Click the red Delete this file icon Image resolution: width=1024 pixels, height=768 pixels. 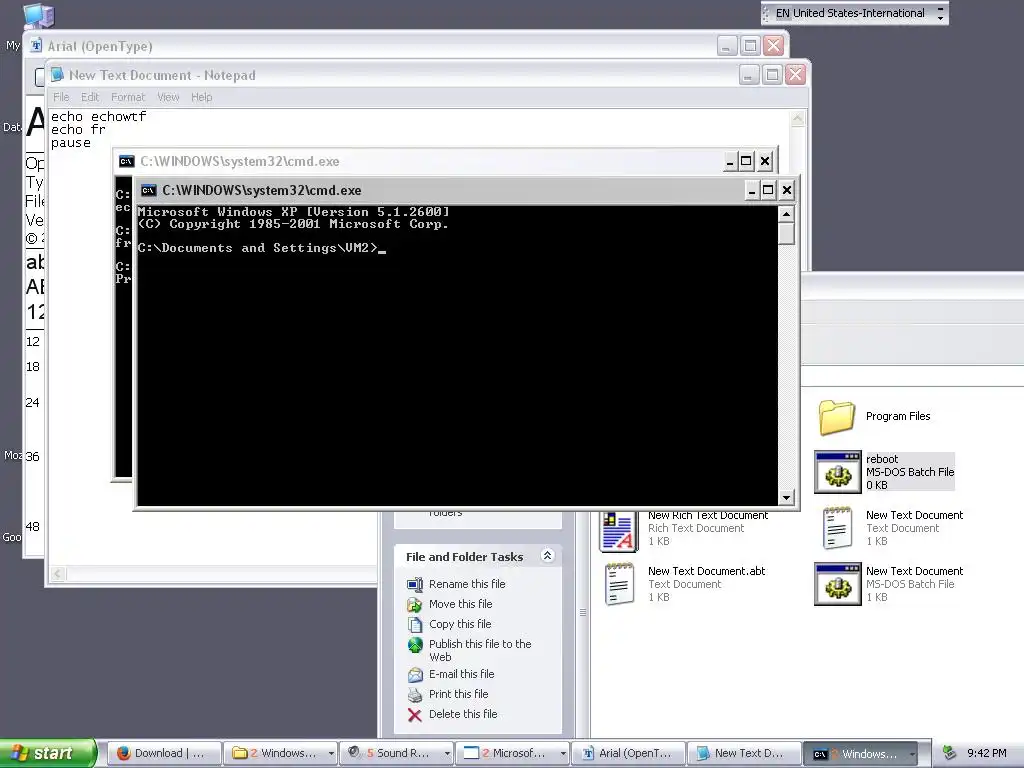[x=415, y=715]
